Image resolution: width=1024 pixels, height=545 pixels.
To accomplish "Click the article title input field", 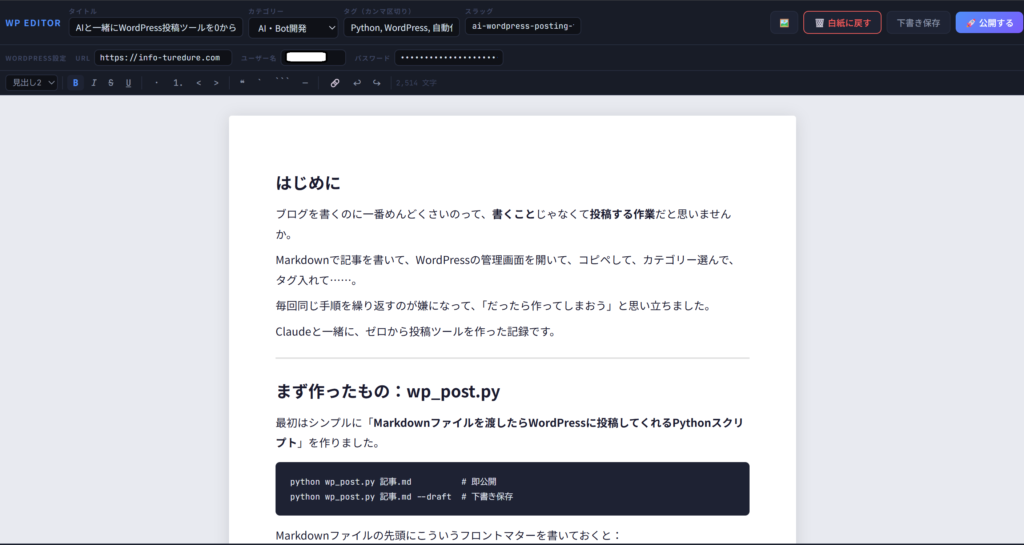I will [x=155, y=28].
